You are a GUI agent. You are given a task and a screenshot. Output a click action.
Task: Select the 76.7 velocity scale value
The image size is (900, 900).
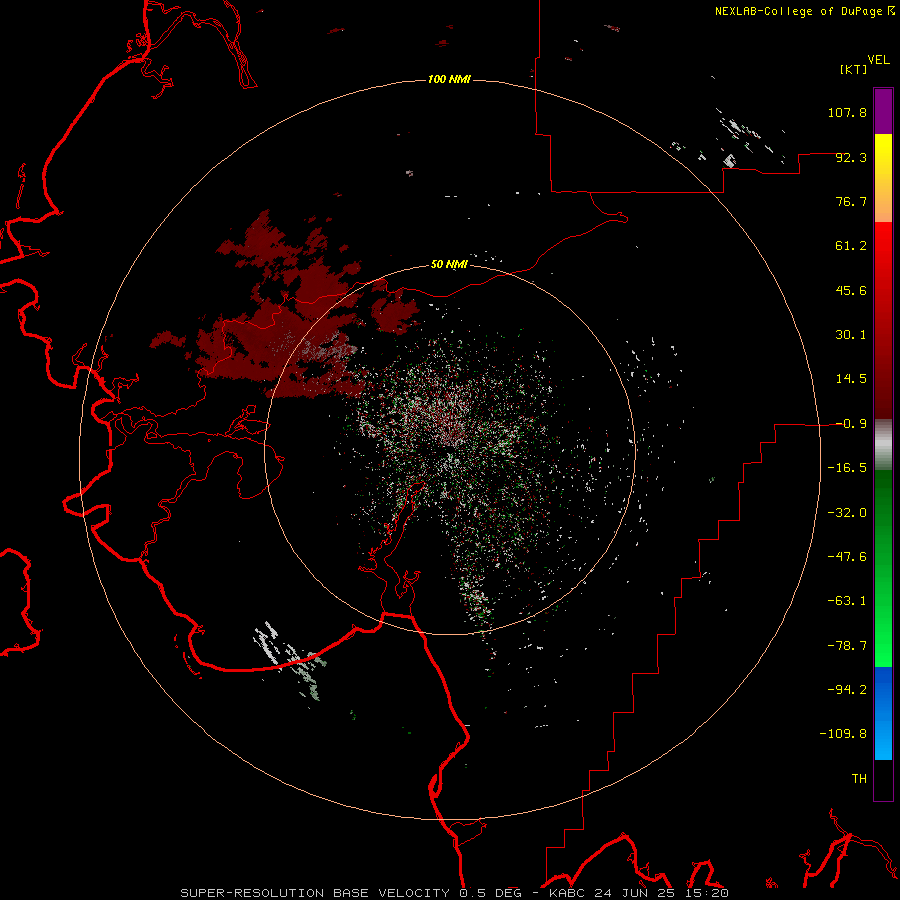[x=851, y=201]
